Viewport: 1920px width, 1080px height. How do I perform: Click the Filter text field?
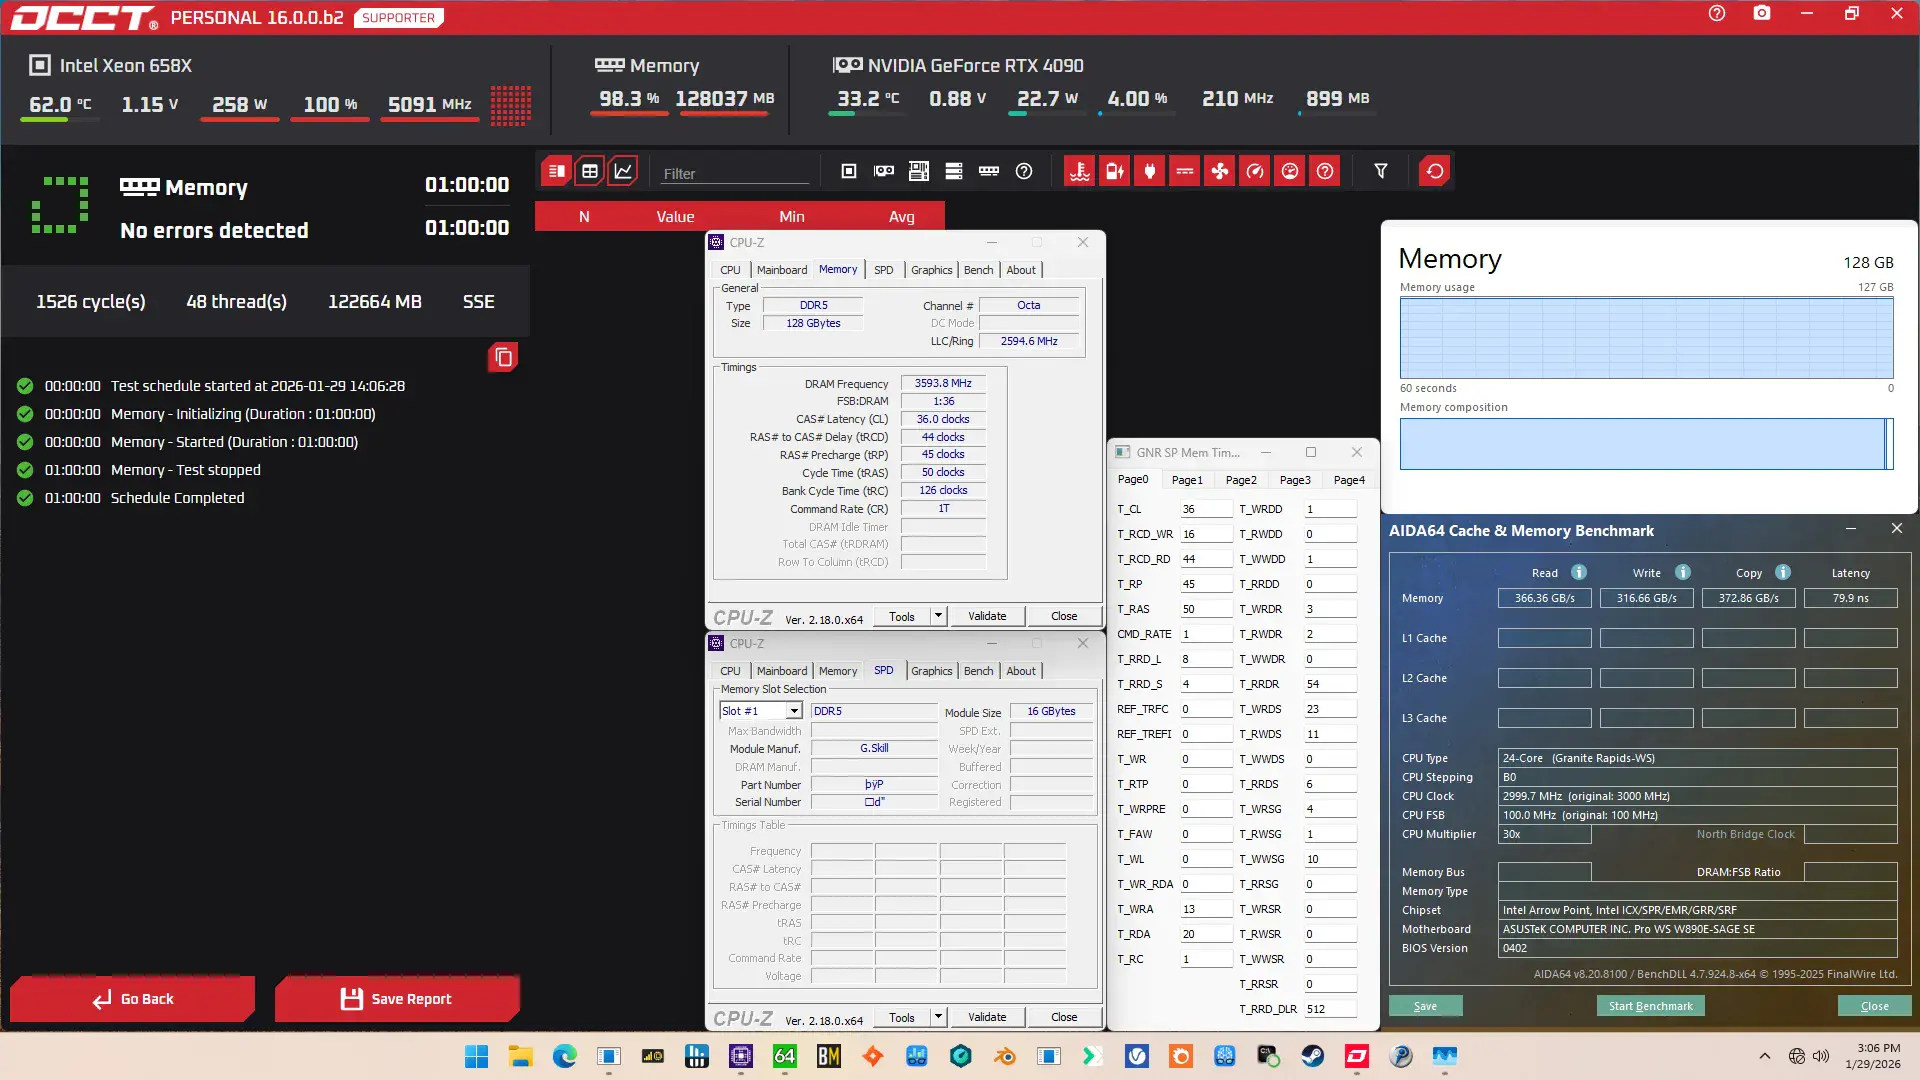click(735, 173)
